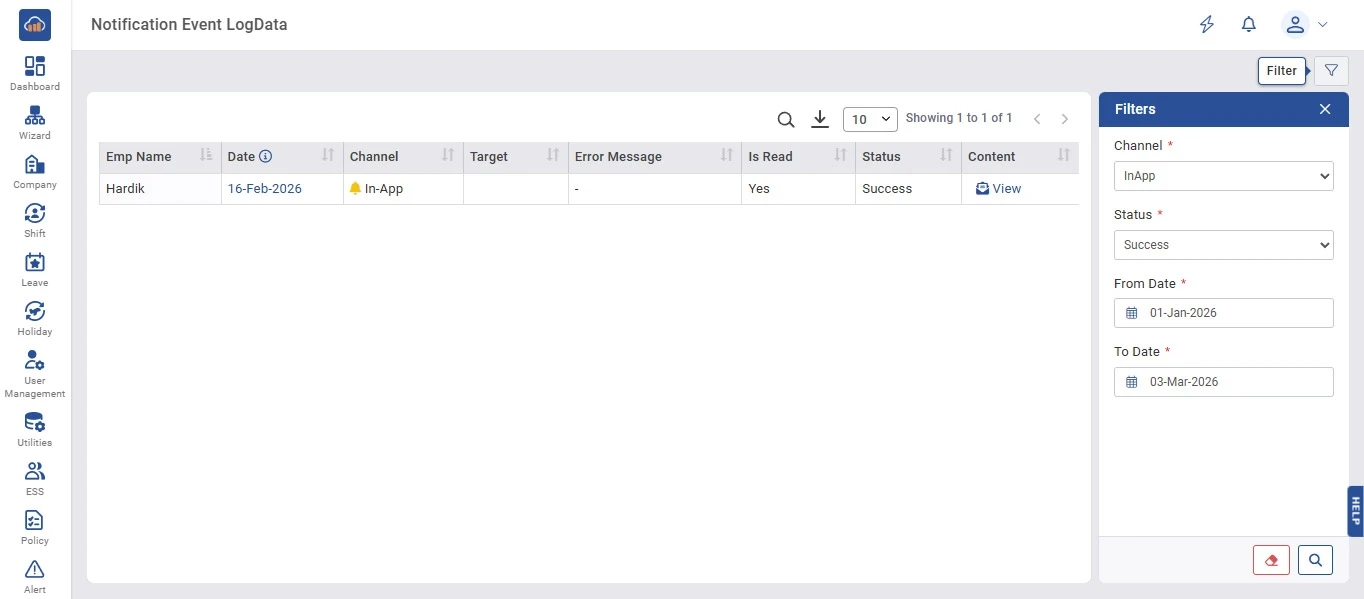Open the user profile menu
Screen dimensions: 1364x599
[1305, 25]
